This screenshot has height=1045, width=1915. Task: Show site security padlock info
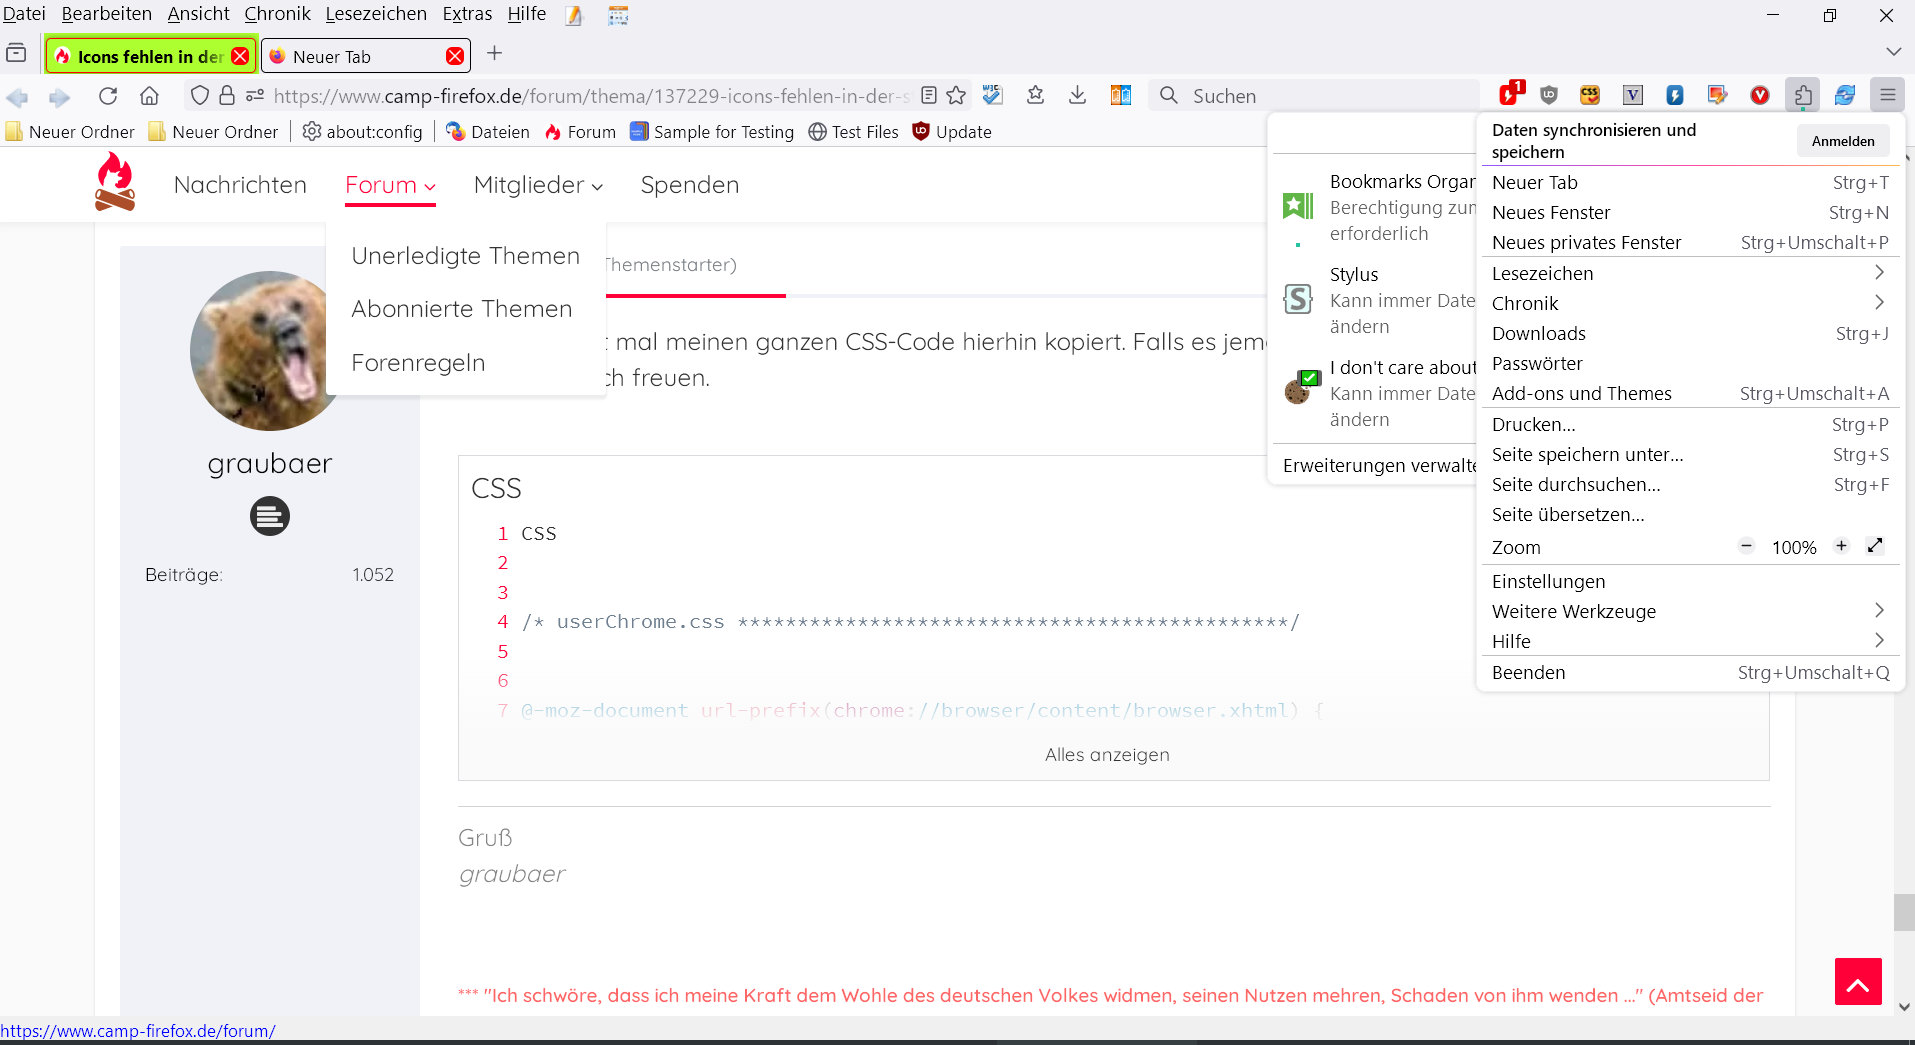click(227, 96)
